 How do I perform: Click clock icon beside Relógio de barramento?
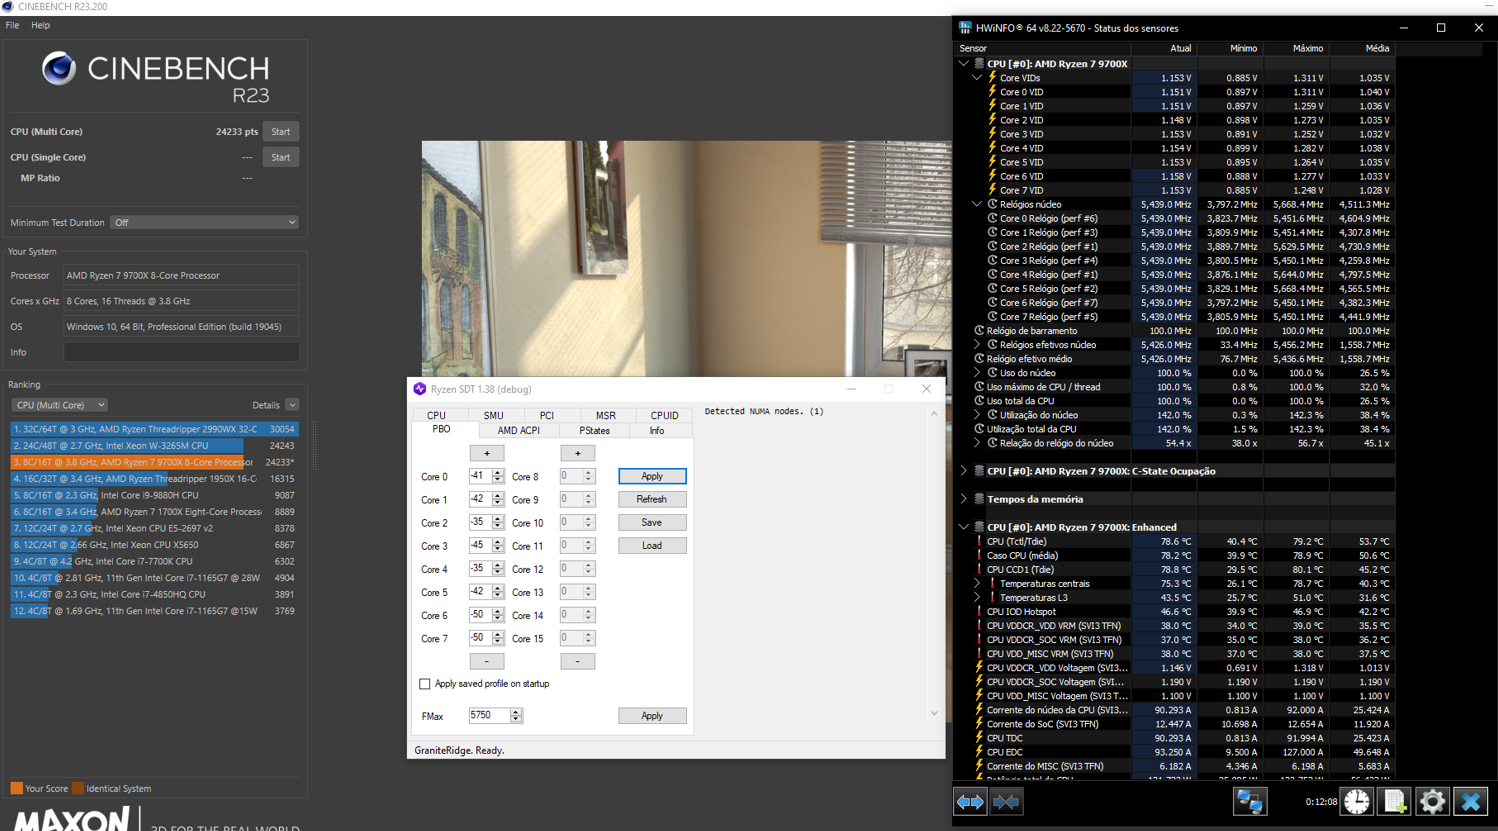pos(979,331)
